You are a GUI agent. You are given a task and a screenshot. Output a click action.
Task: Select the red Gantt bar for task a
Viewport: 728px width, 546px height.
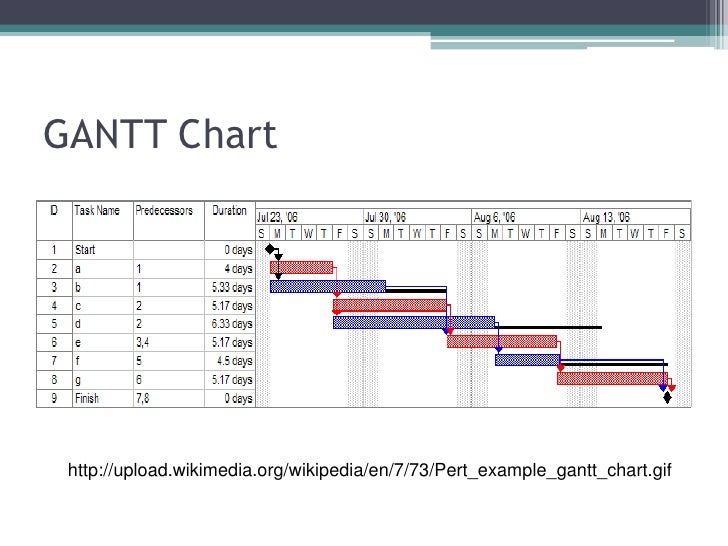[x=301, y=267]
